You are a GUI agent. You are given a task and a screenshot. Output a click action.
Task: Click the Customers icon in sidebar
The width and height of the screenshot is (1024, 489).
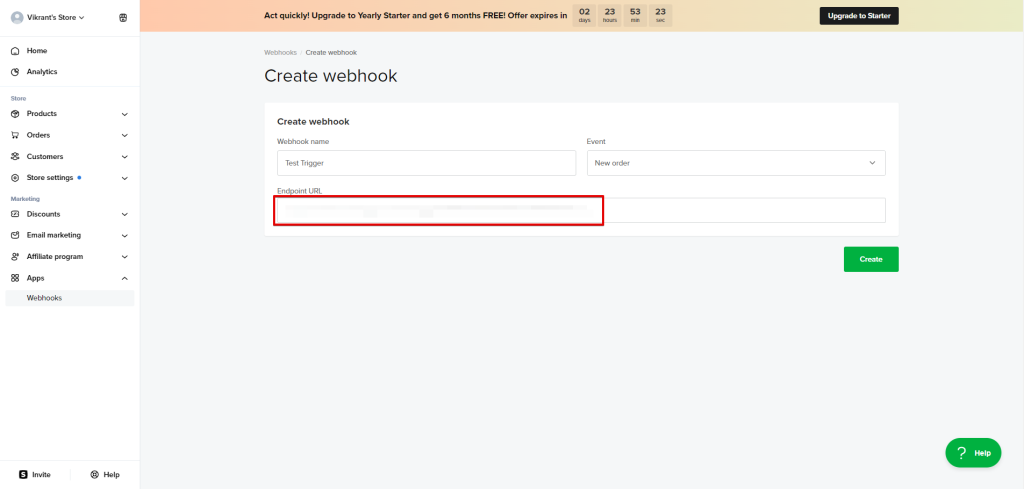coord(15,157)
